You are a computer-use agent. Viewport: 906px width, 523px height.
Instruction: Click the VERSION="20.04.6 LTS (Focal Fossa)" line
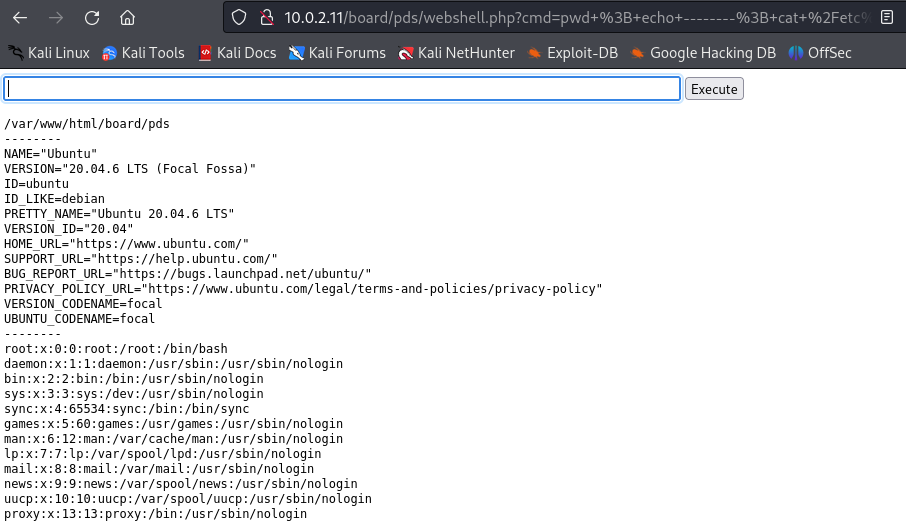(x=130, y=169)
